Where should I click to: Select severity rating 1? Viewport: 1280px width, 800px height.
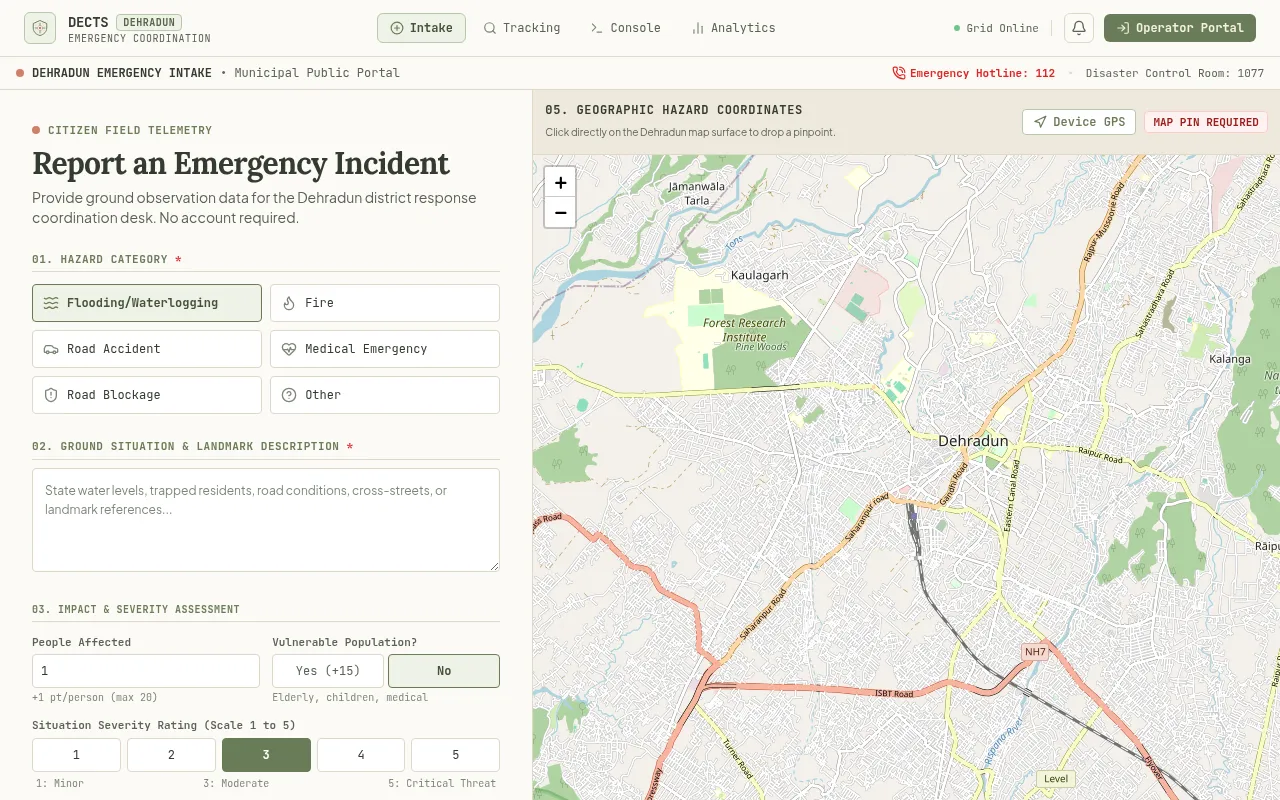(x=76, y=755)
